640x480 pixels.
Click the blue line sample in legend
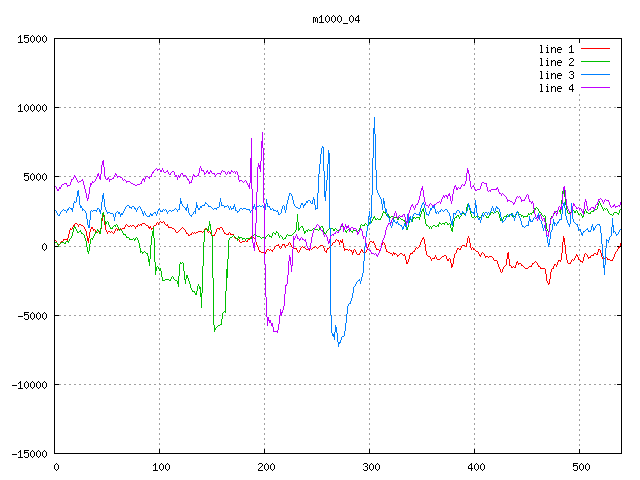coord(595,75)
